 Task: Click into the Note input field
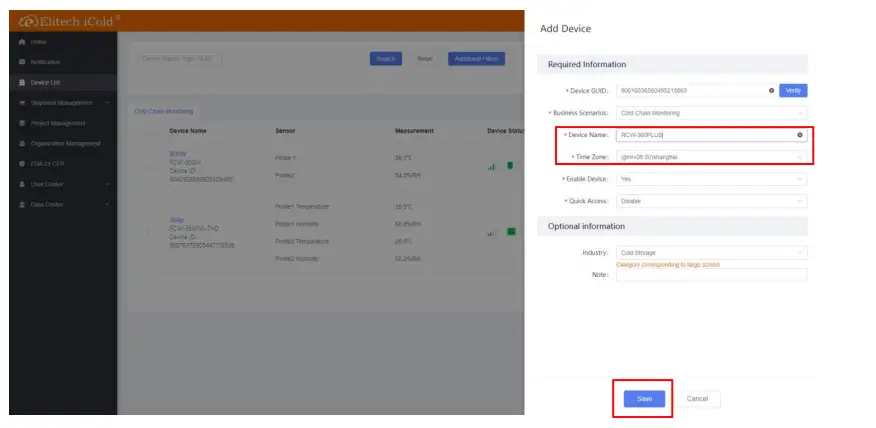[x=711, y=275]
